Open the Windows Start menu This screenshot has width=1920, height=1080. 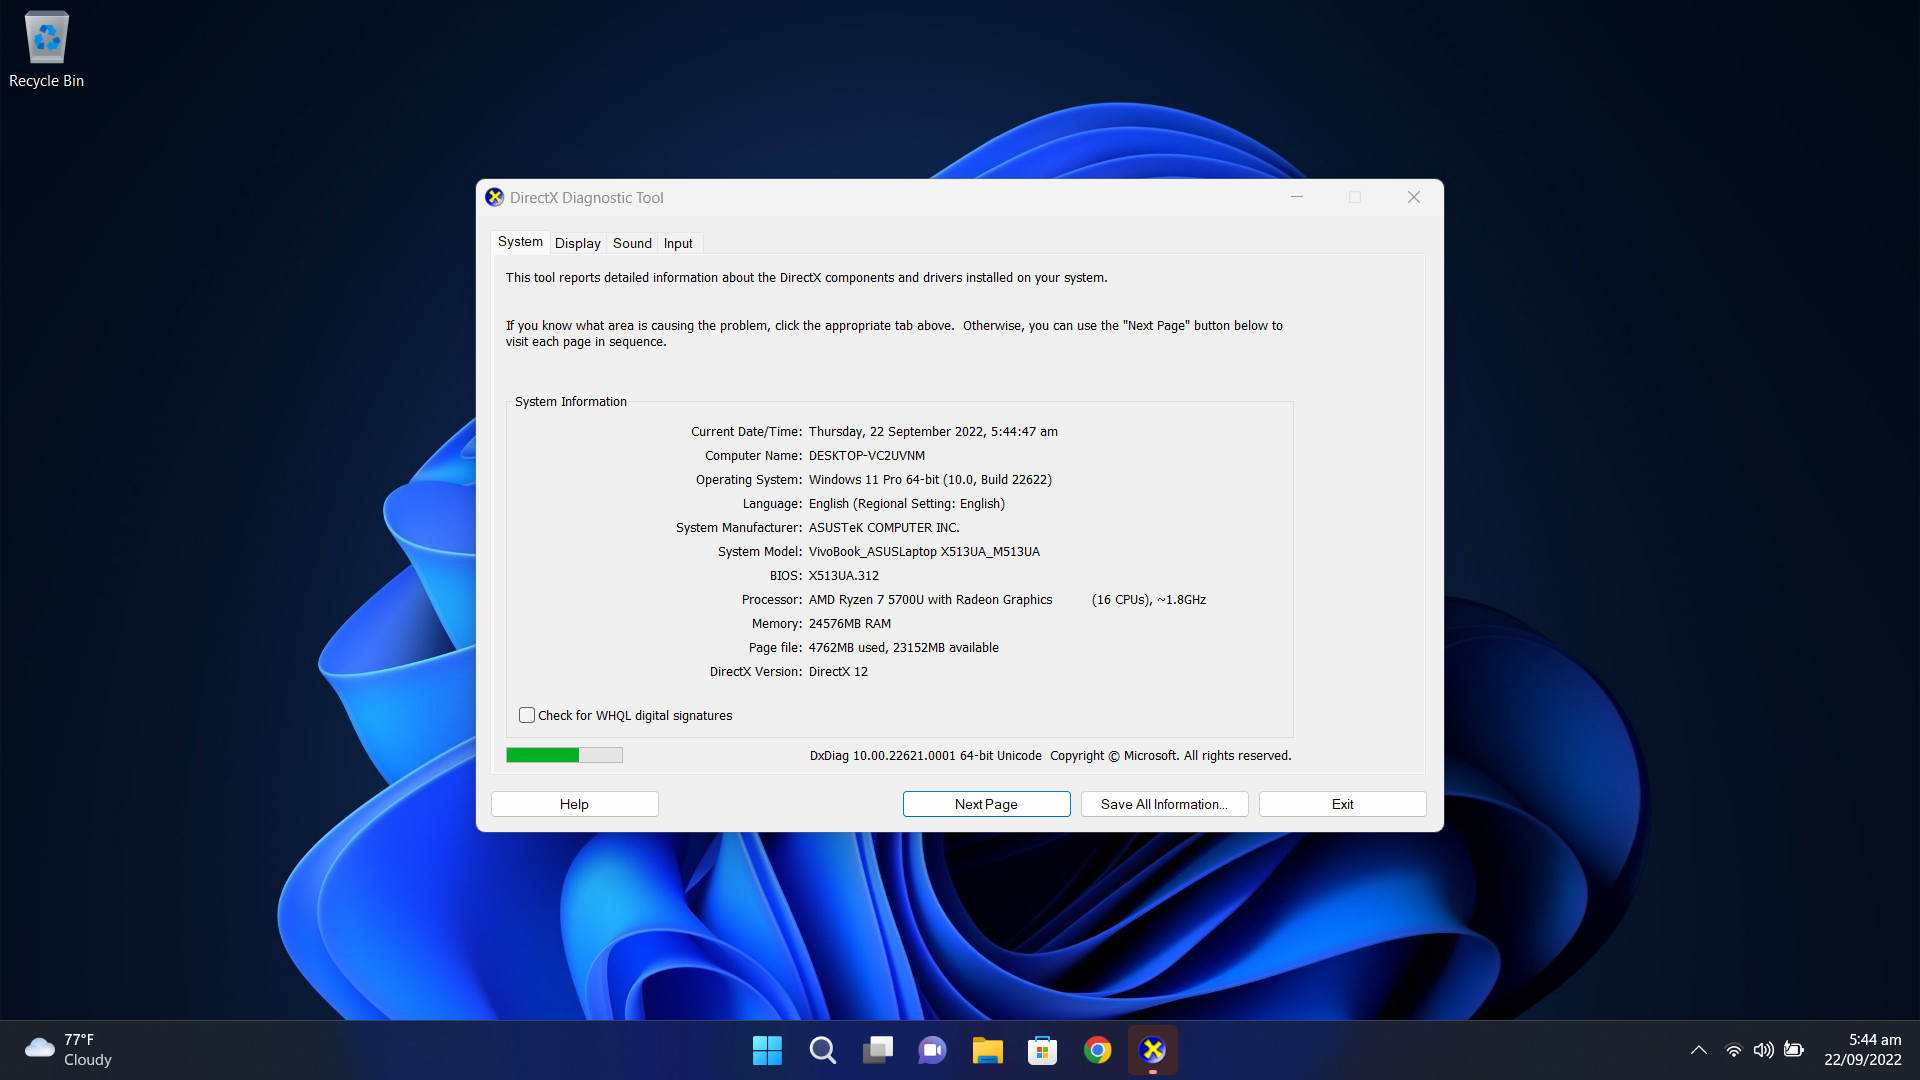pos(767,1050)
